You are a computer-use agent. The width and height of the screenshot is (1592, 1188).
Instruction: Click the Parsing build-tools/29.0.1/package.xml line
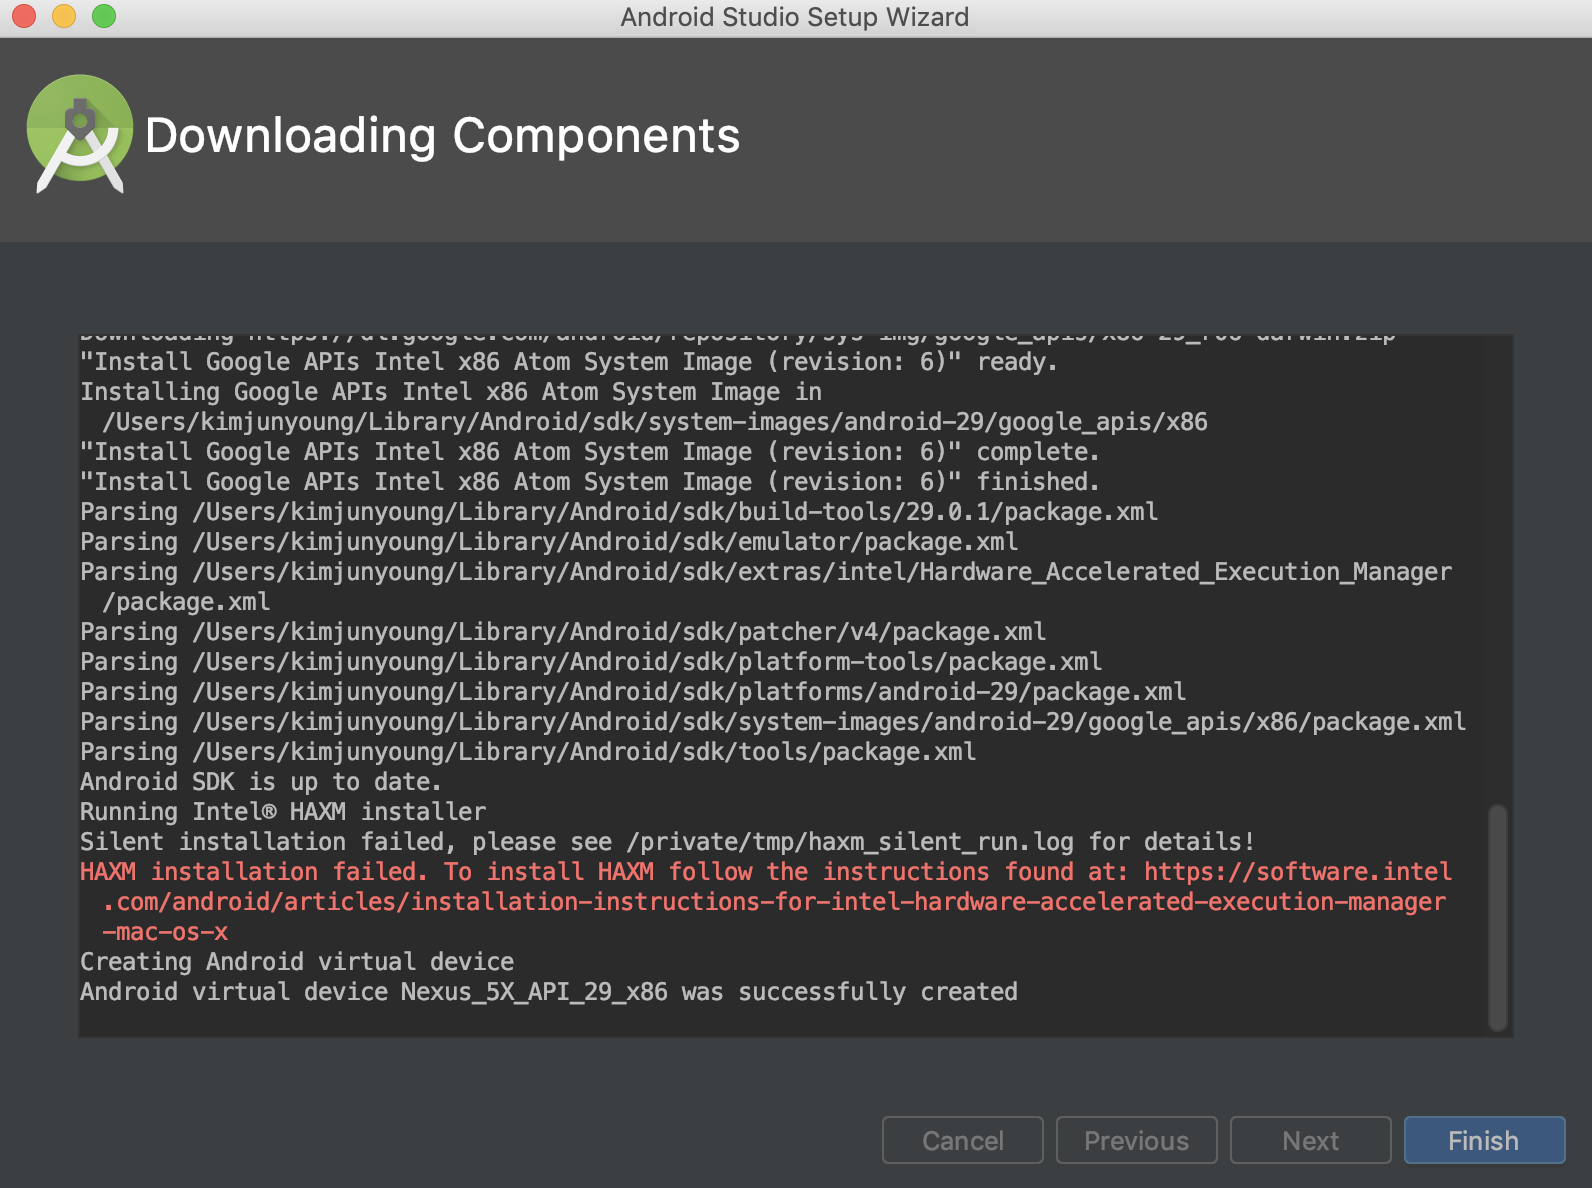pos(619,512)
